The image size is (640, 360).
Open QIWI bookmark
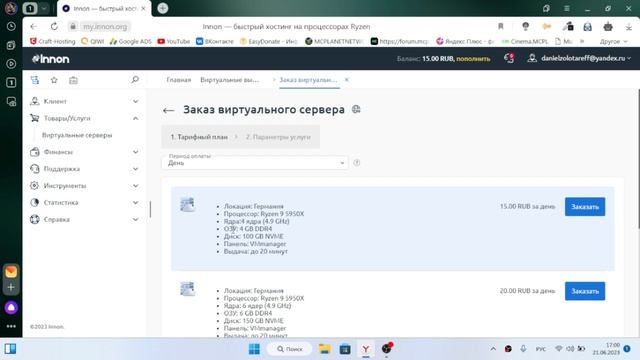point(93,41)
